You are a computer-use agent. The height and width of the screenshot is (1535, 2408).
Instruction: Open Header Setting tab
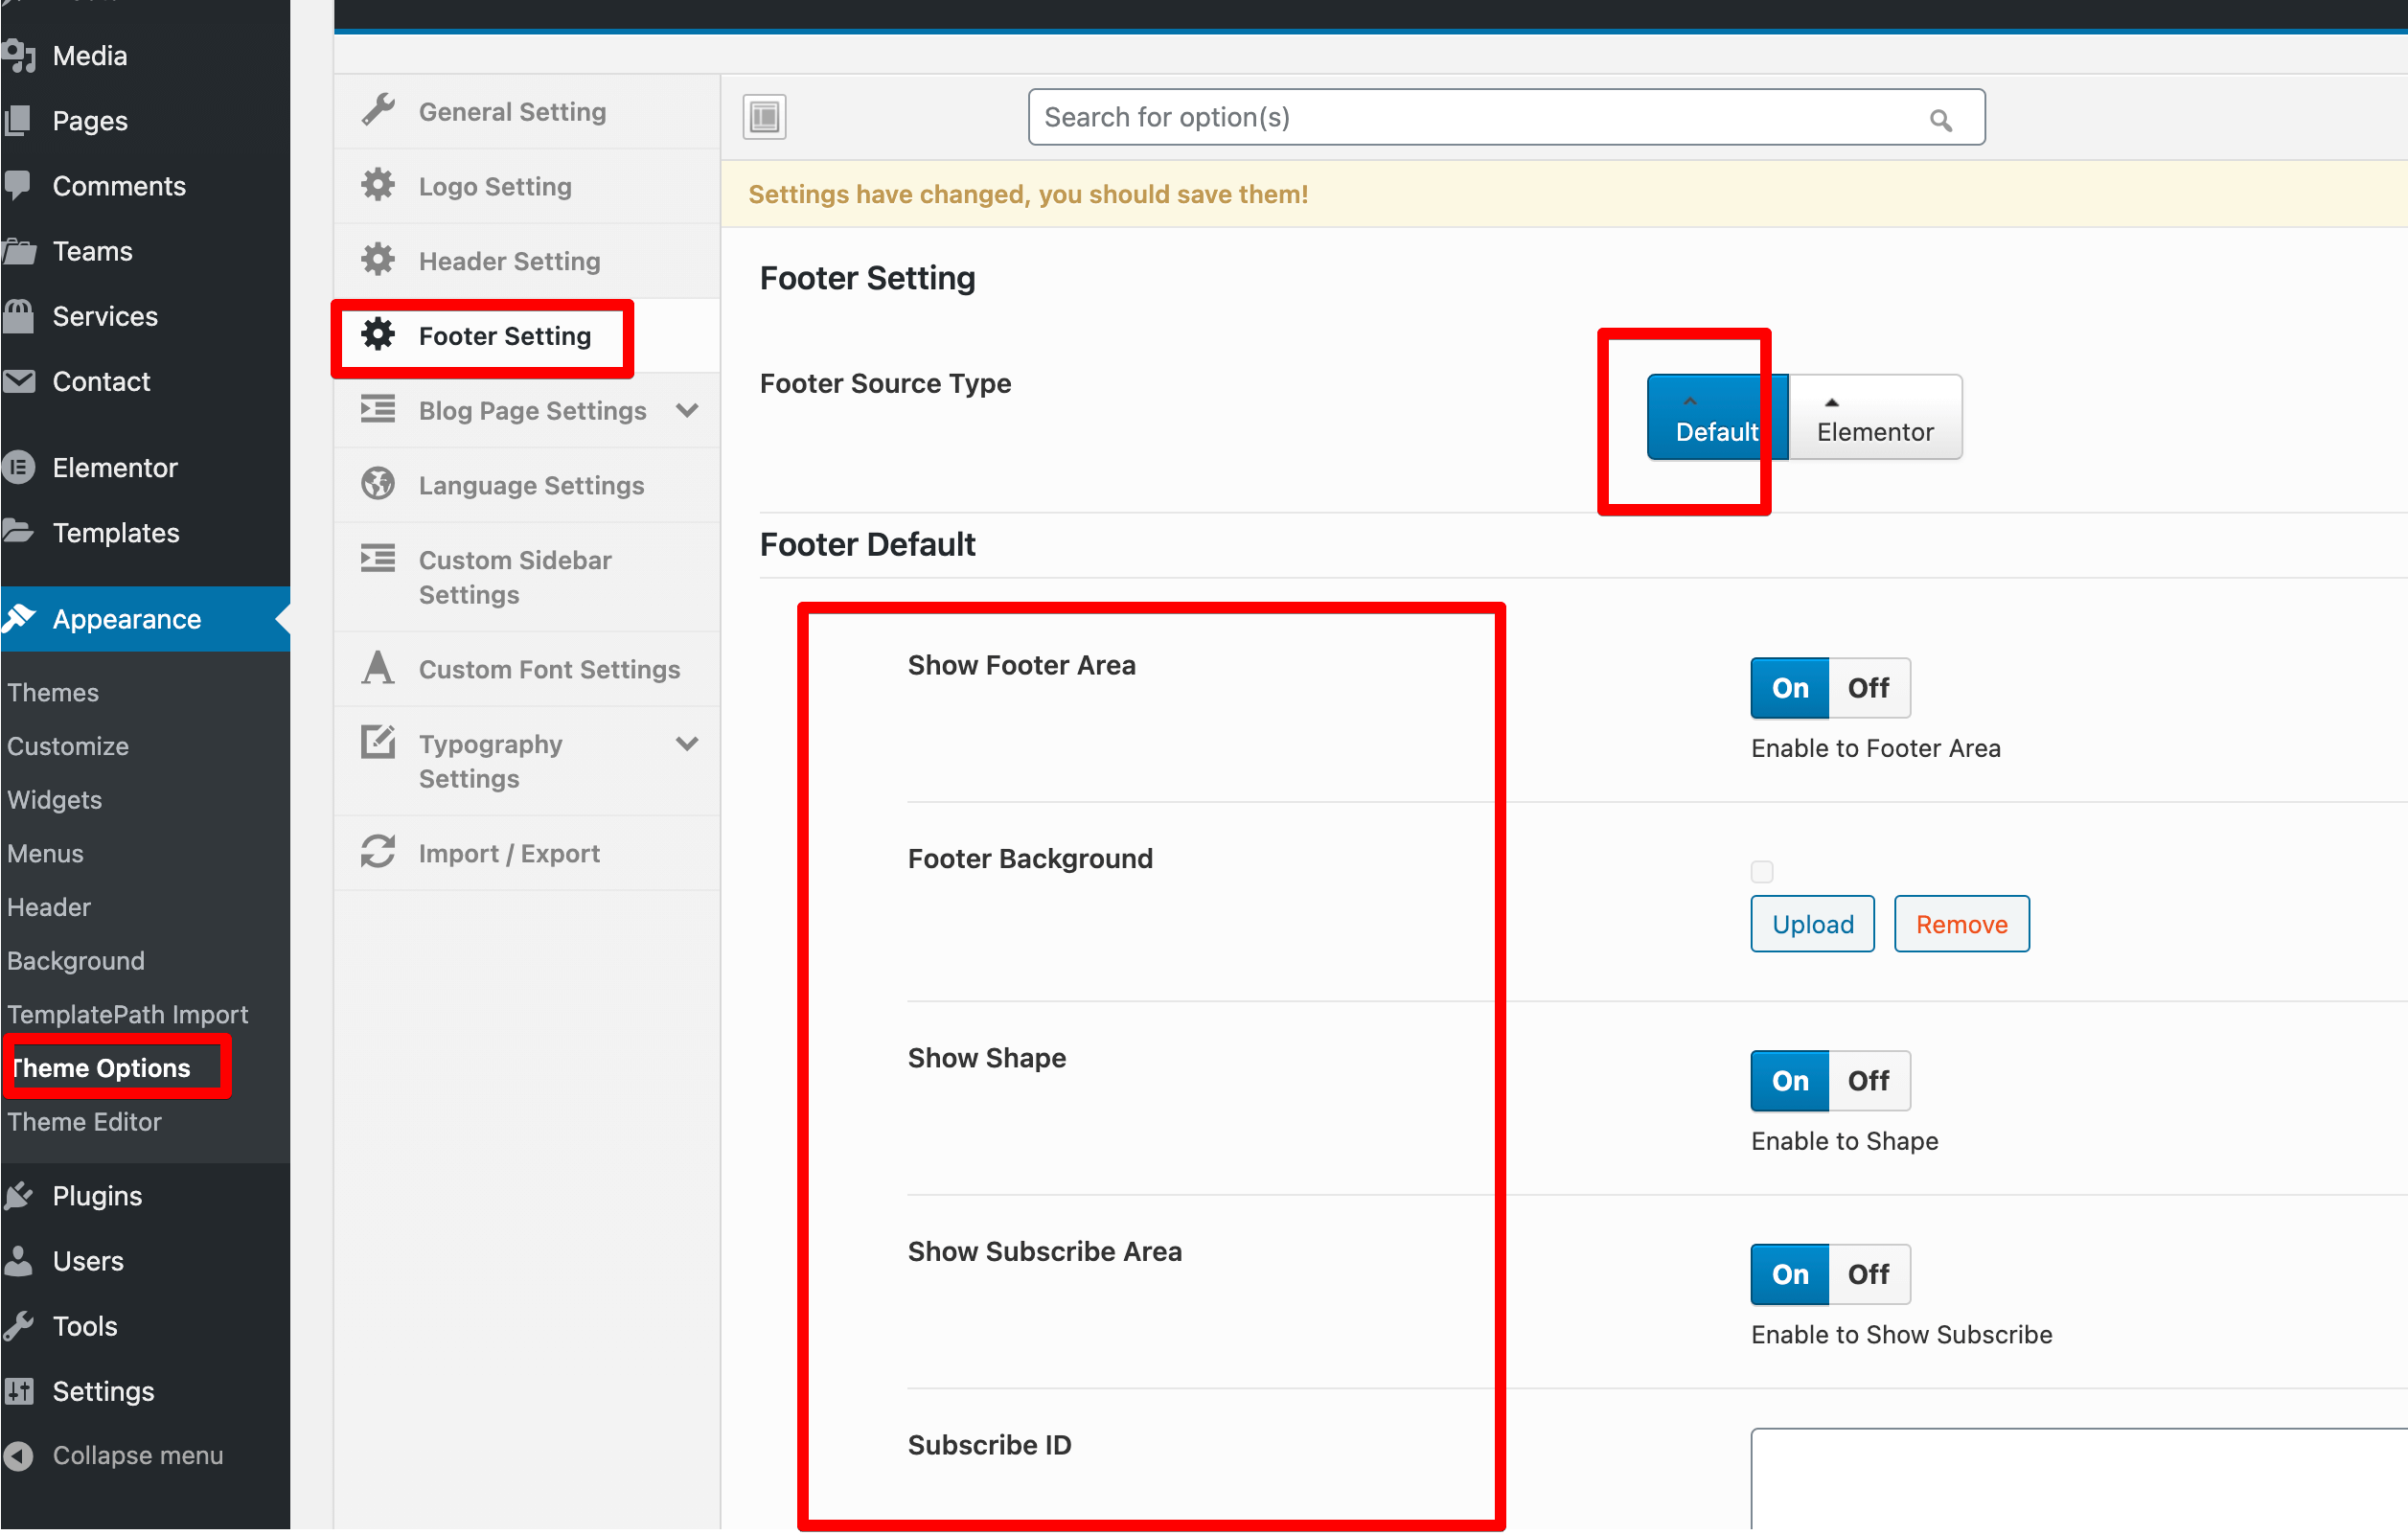pyautogui.click(x=509, y=261)
